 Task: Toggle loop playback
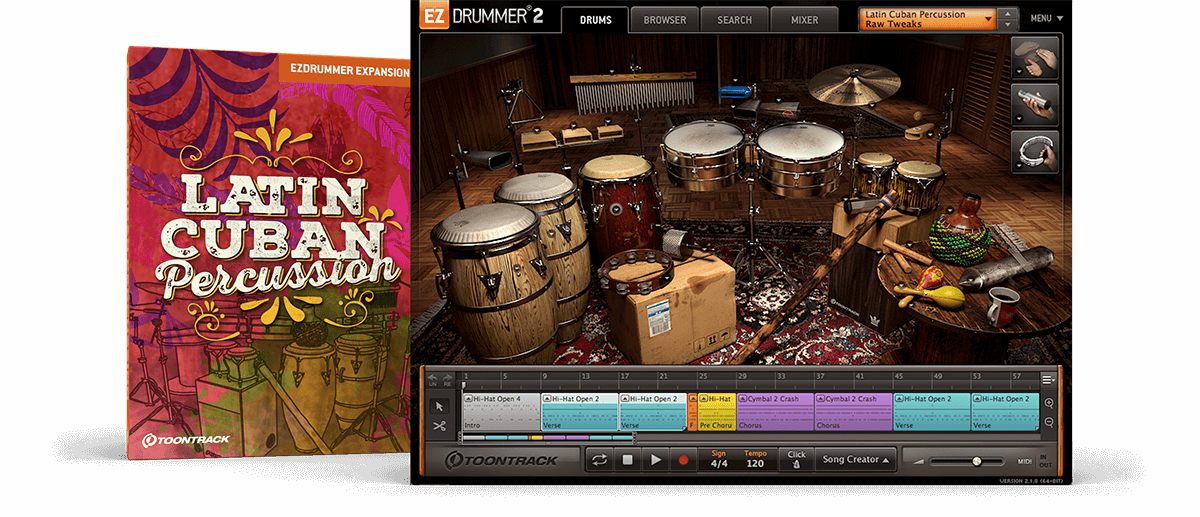(x=600, y=460)
